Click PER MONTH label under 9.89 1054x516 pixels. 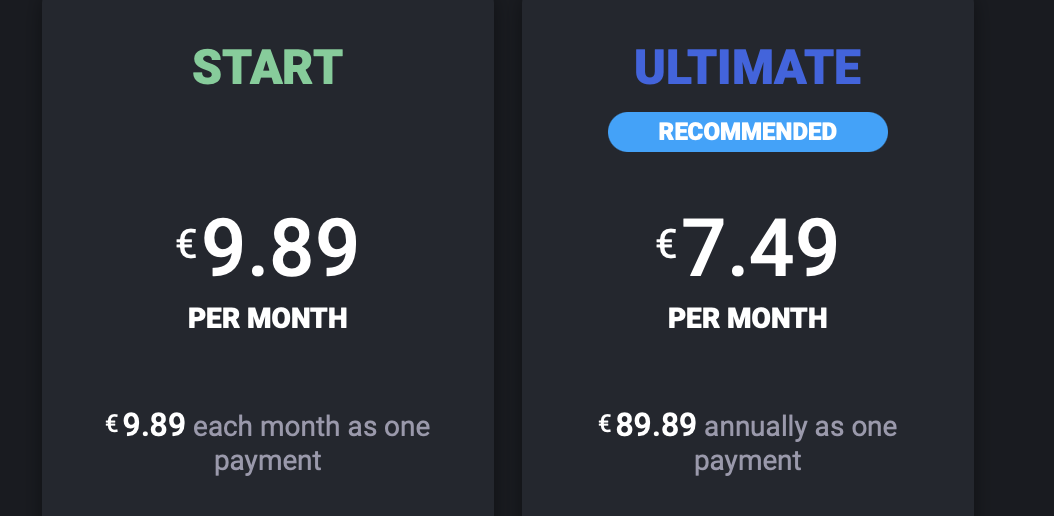pyautogui.click(x=268, y=318)
